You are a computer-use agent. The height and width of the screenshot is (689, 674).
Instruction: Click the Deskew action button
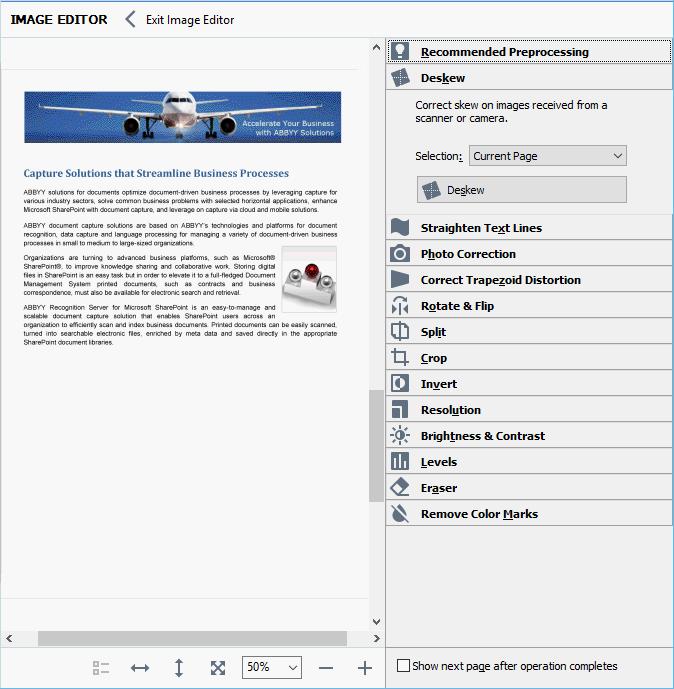click(x=522, y=189)
